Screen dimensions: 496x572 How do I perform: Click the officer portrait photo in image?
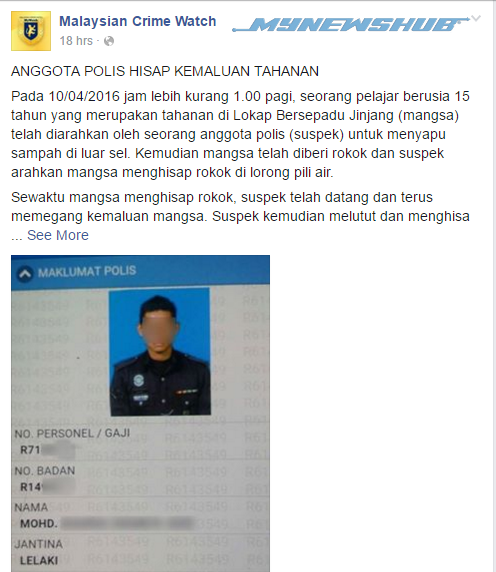coord(160,352)
